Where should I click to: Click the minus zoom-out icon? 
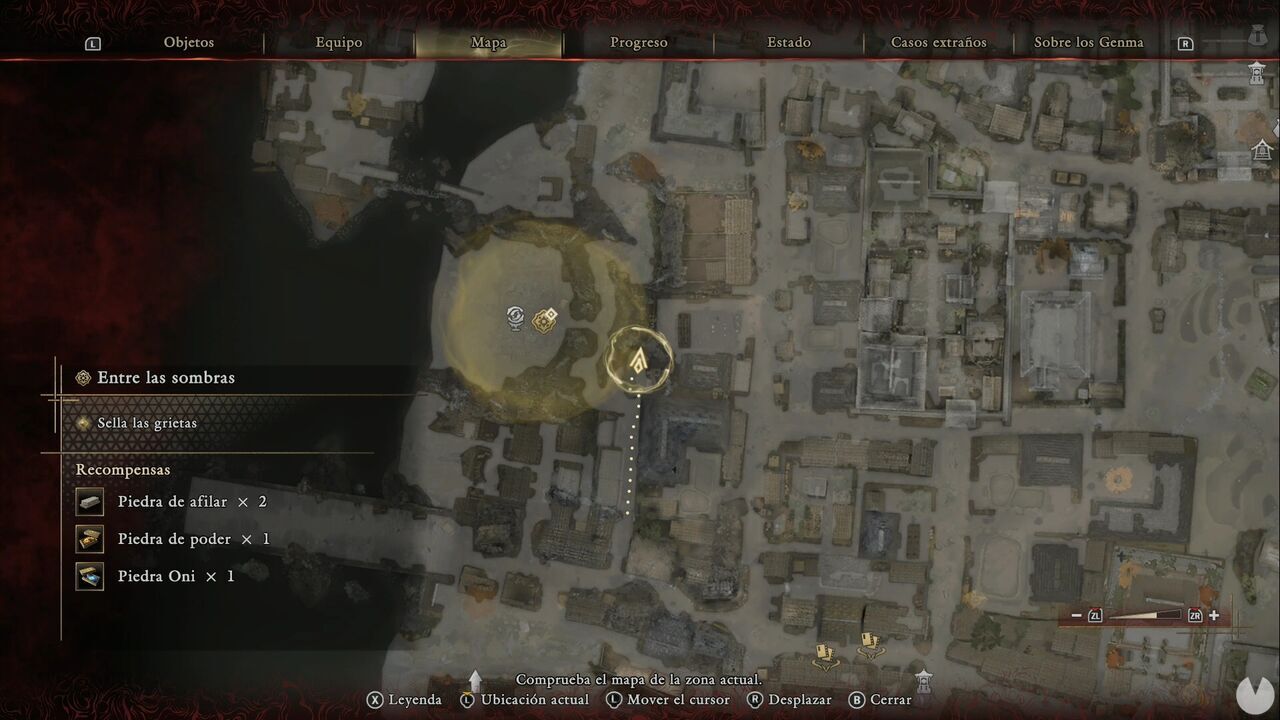click(x=1076, y=616)
